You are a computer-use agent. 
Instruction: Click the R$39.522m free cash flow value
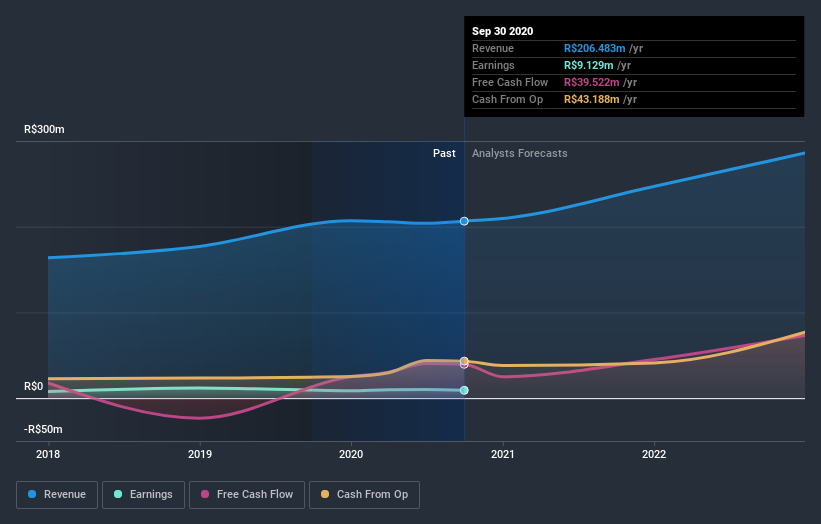592,82
